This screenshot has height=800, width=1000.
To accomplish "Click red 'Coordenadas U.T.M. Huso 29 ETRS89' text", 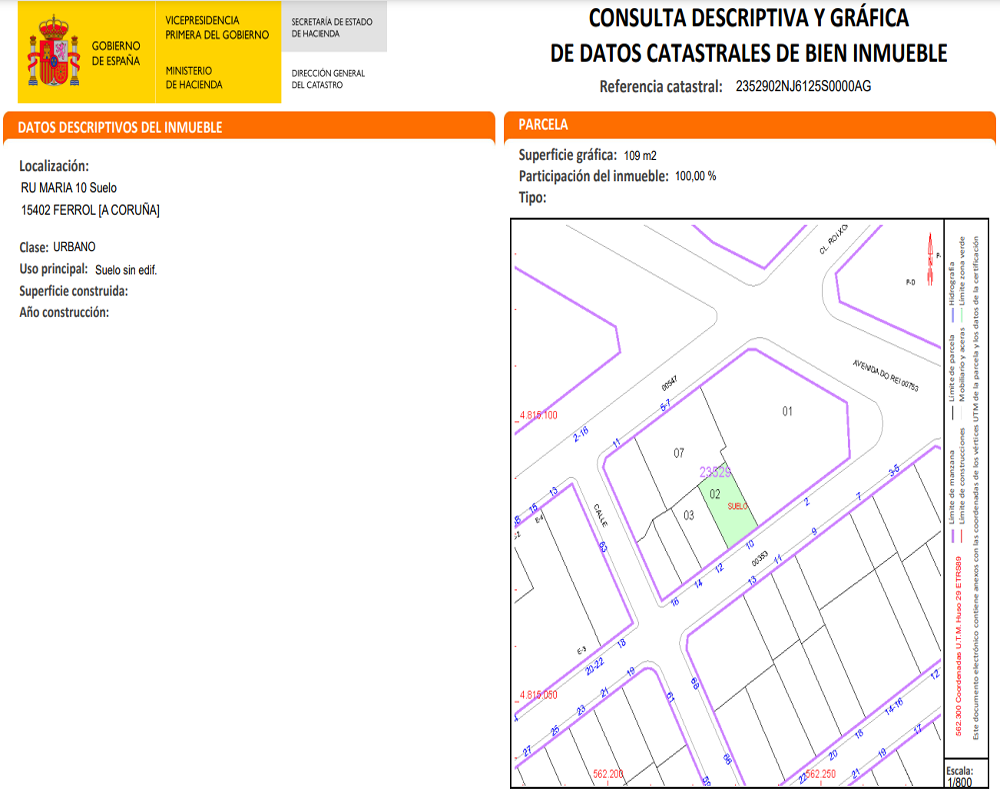I will [x=958, y=646].
